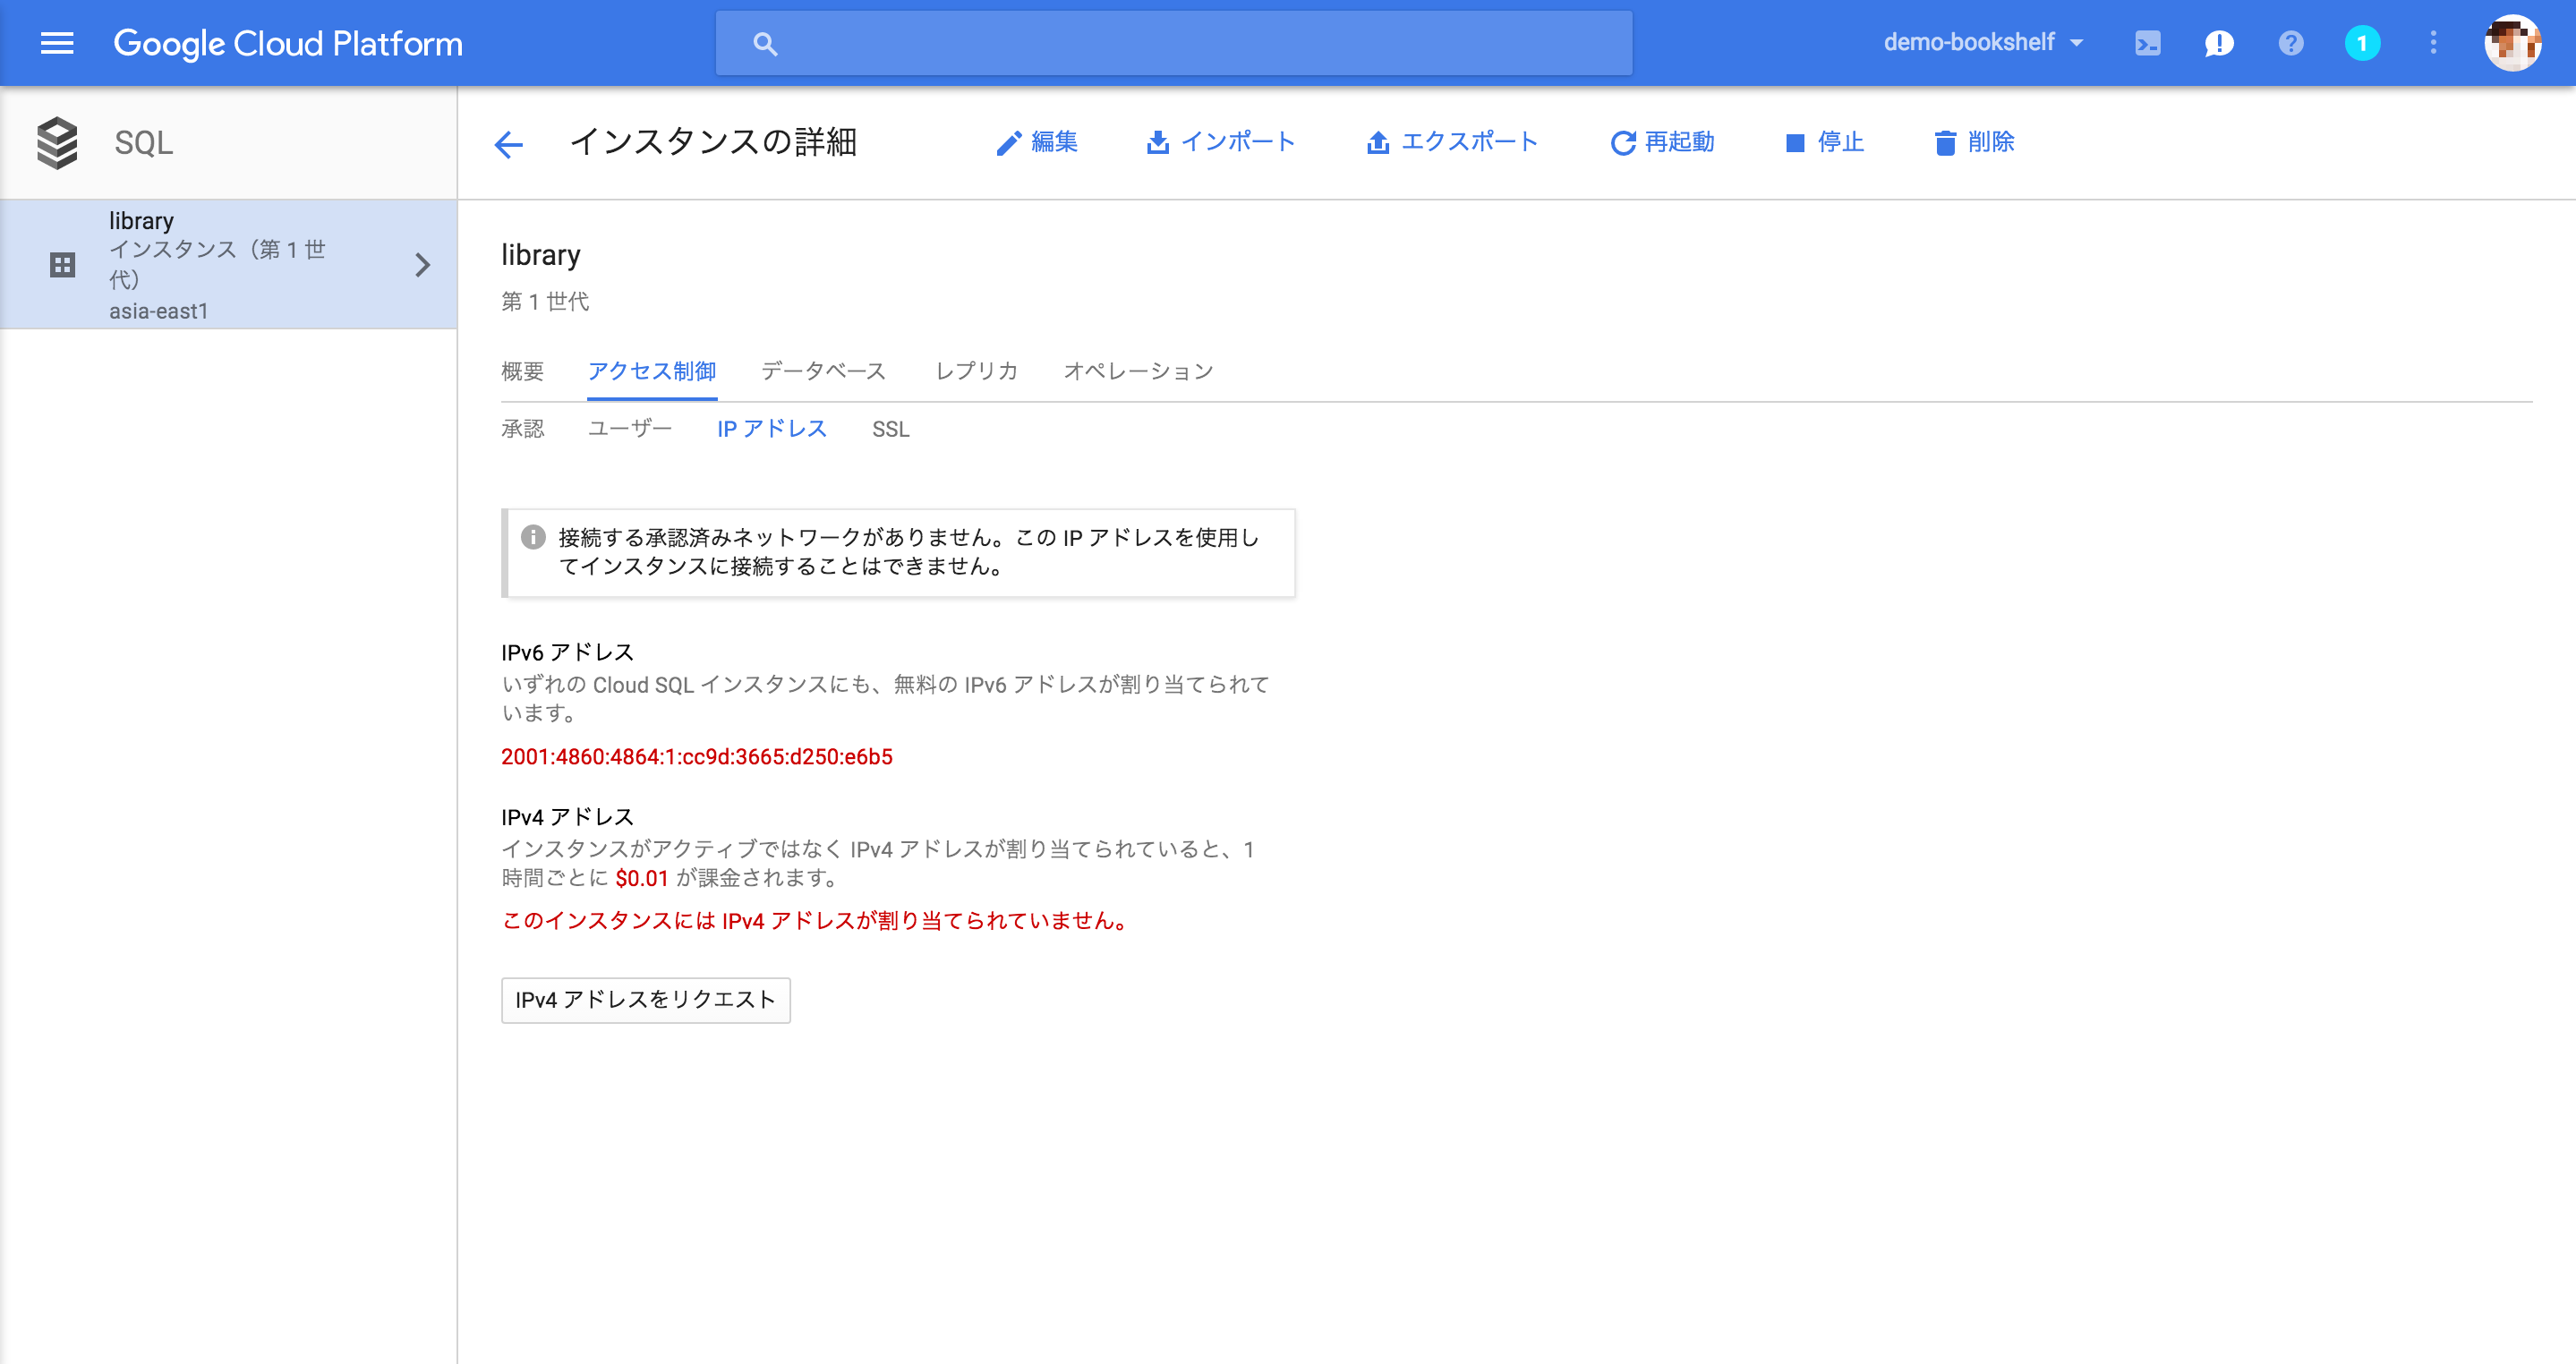The width and height of the screenshot is (2576, 1364).
Task: Click the エクスポート upload icon
Action: click(1379, 142)
